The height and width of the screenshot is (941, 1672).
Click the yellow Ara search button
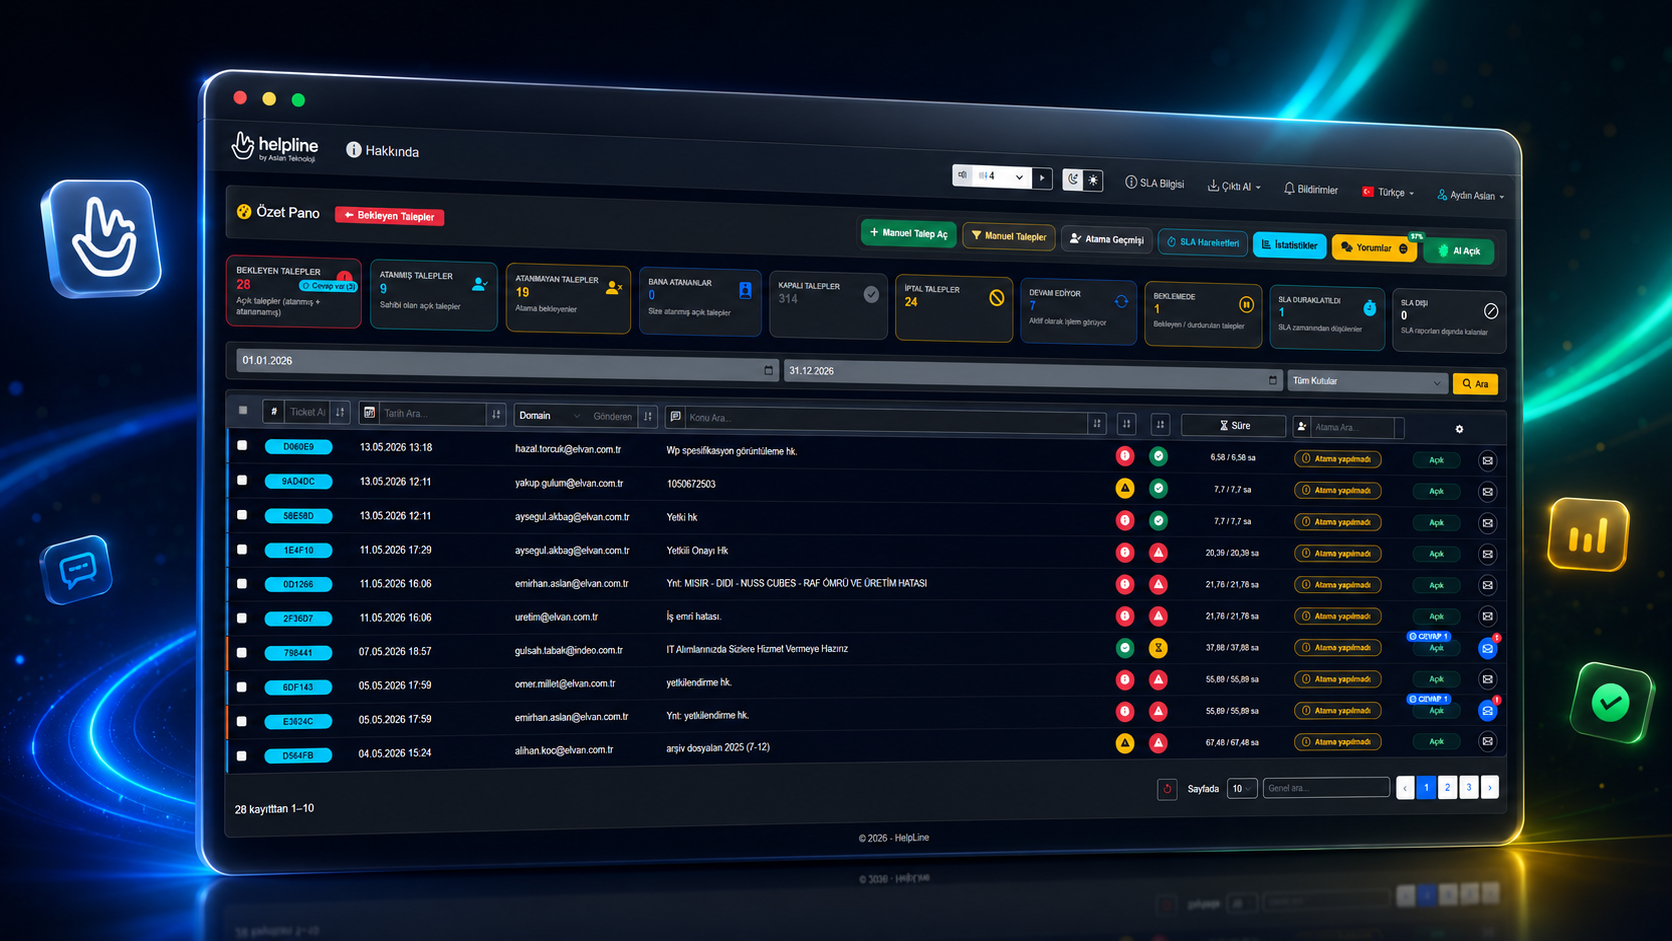[x=1475, y=384]
